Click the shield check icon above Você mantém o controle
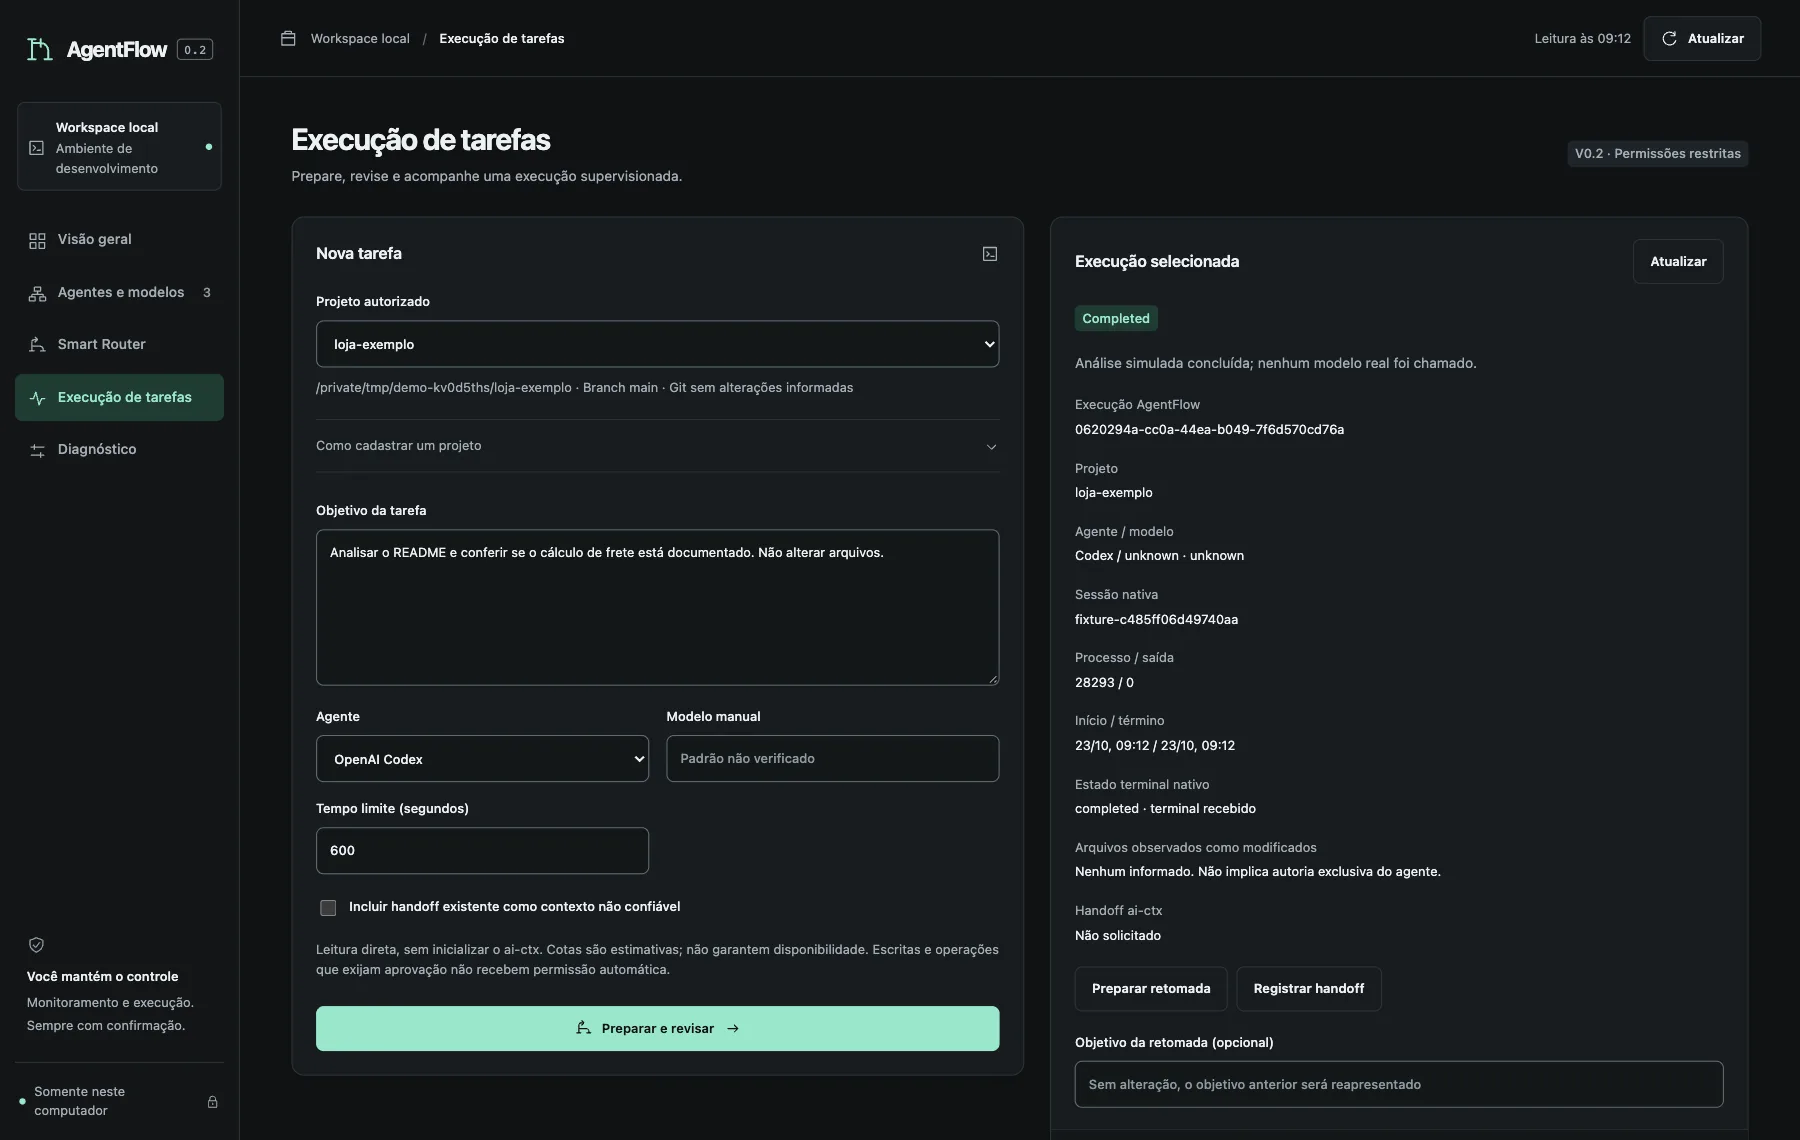Image resolution: width=1800 pixels, height=1140 pixels. point(36,945)
